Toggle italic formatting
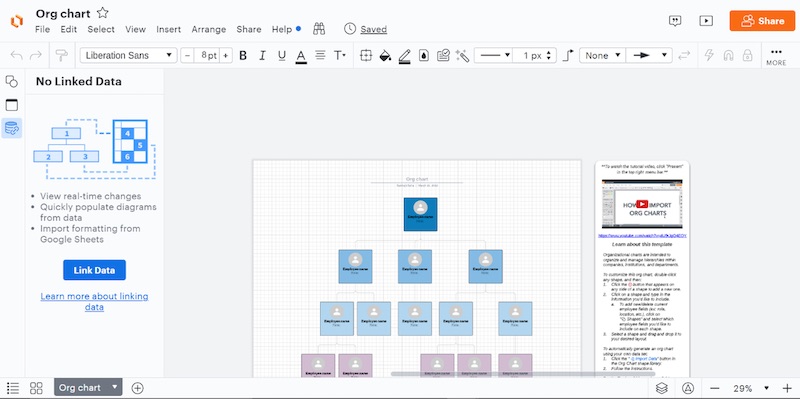800x399 pixels. [x=262, y=56]
